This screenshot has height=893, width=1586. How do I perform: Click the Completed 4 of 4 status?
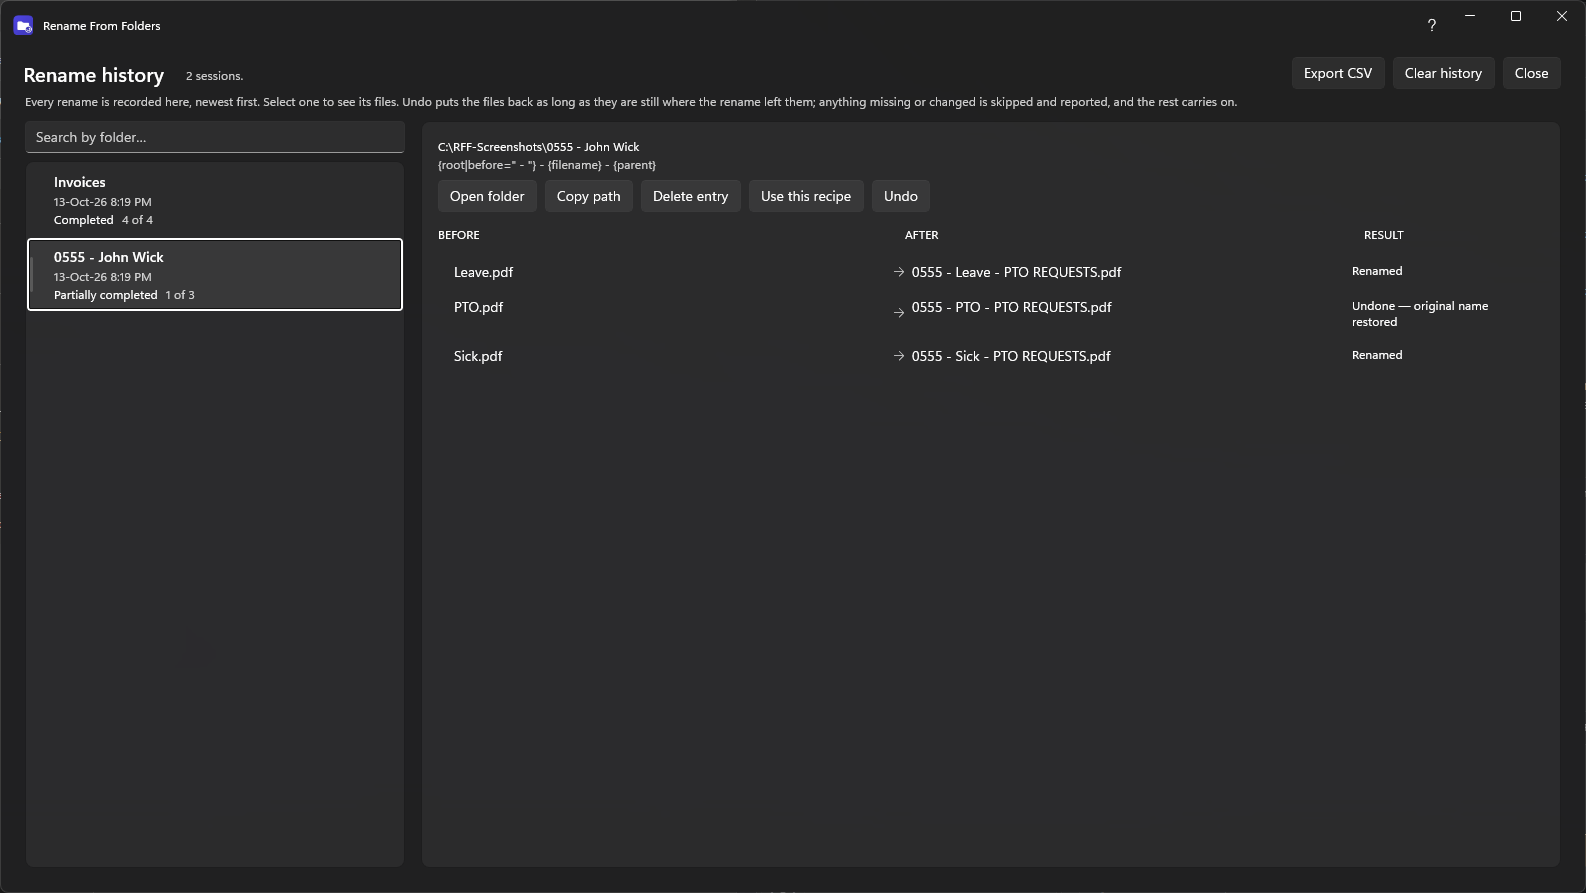click(x=103, y=220)
